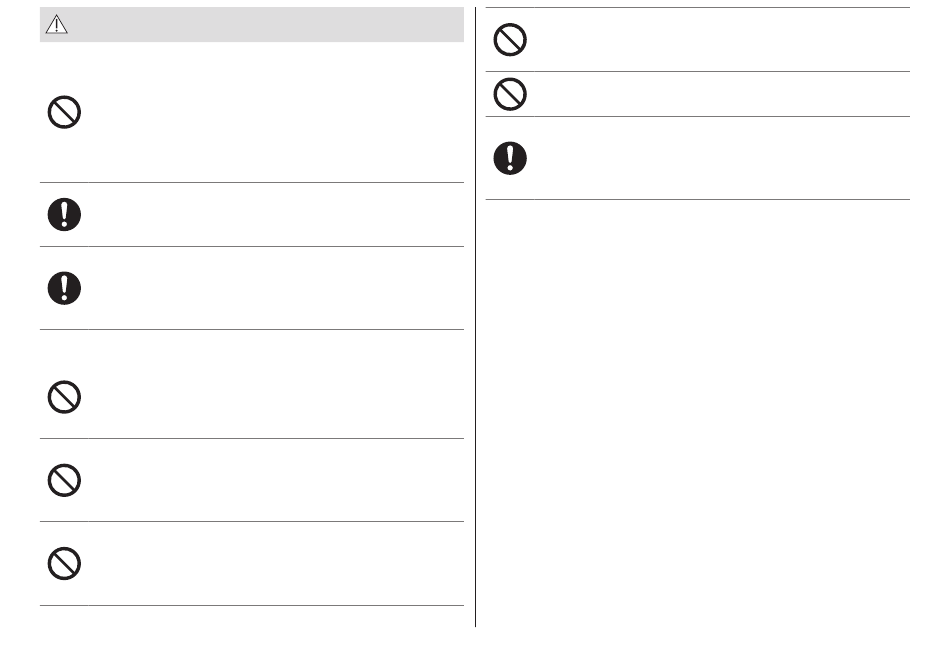950x656 pixels.
Task: Click the bottom-most prohibition icon in left column
Action: click(64, 564)
